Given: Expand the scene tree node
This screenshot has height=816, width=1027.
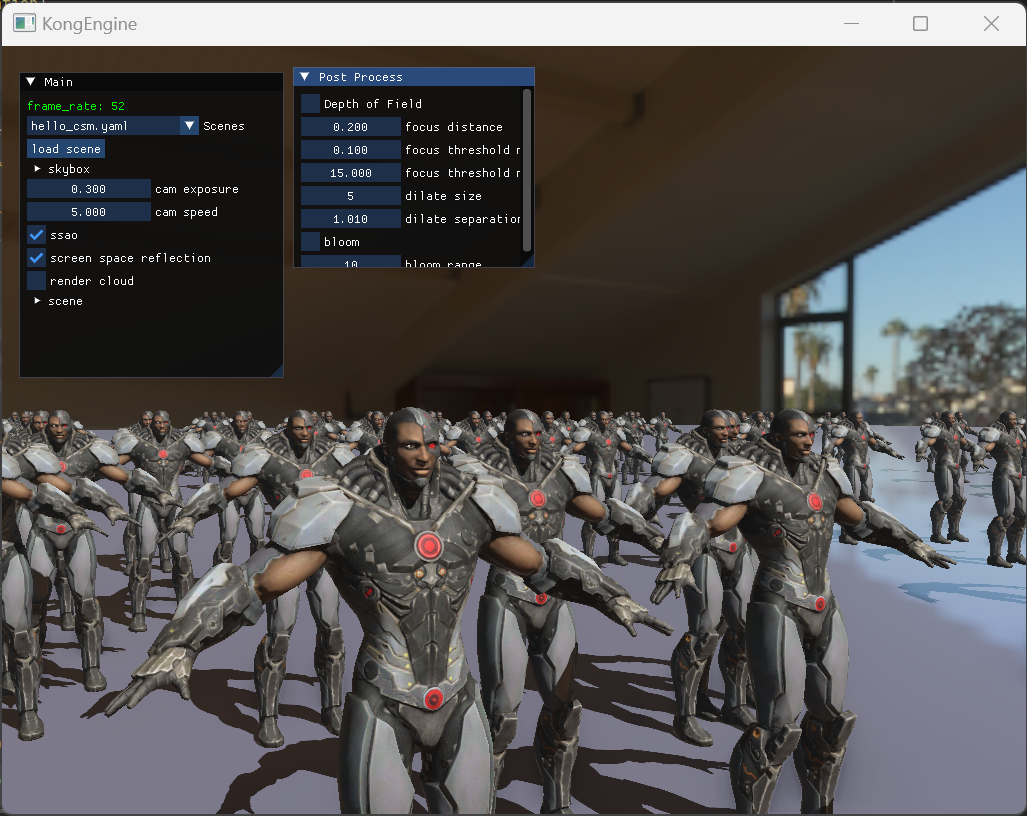Looking at the screenshot, I should click(37, 301).
